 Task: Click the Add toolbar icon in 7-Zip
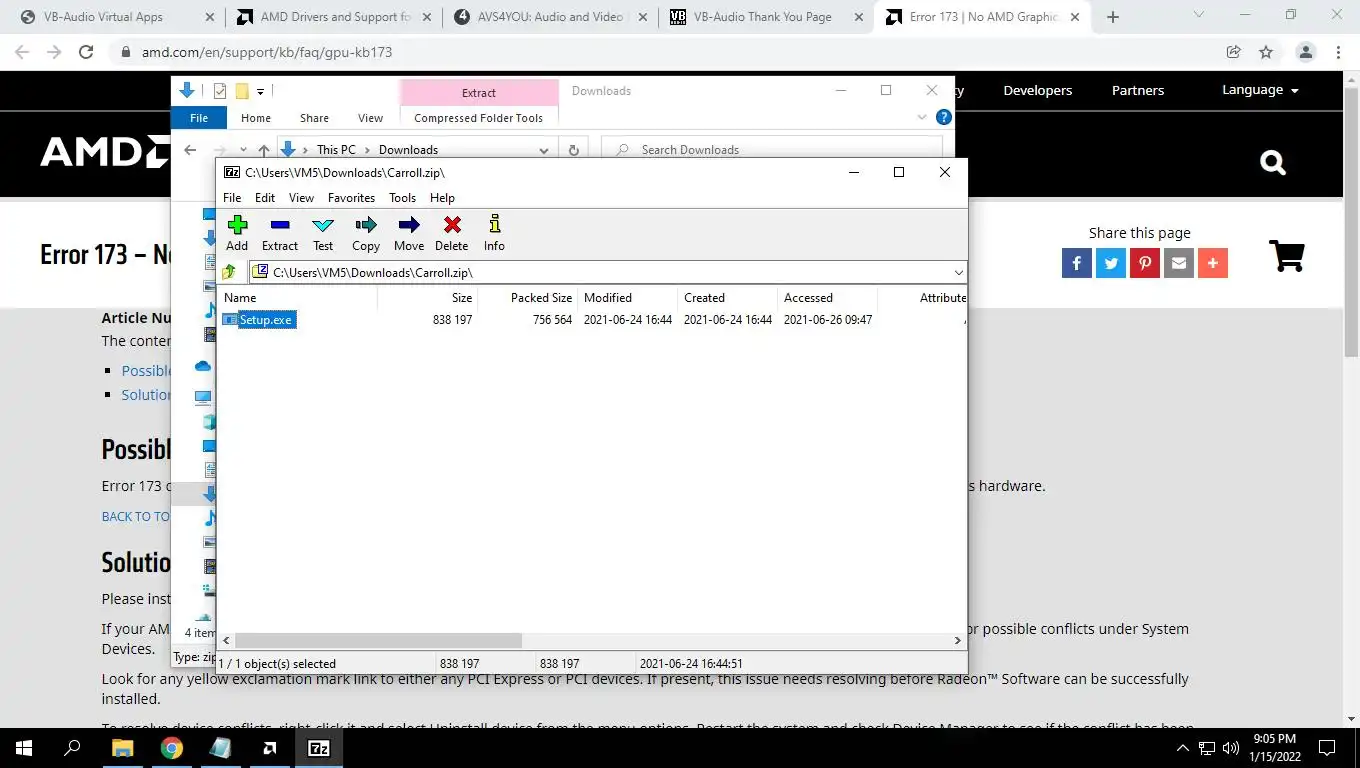[237, 233]
